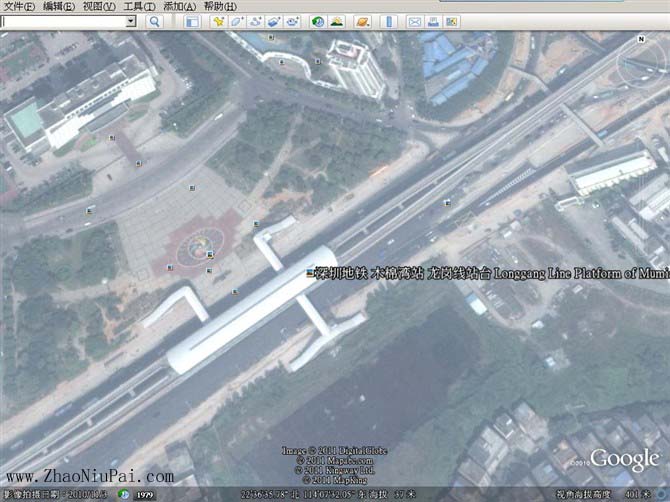670x502 pixels.
Task: Open the 视图(V) menu
Action: click(x=99, y=6)
